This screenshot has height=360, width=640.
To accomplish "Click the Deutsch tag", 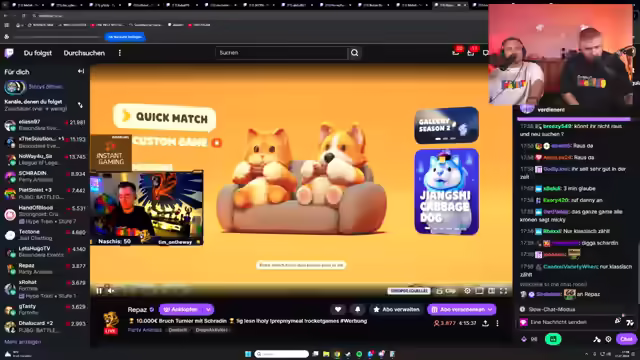I will [178, 330].
